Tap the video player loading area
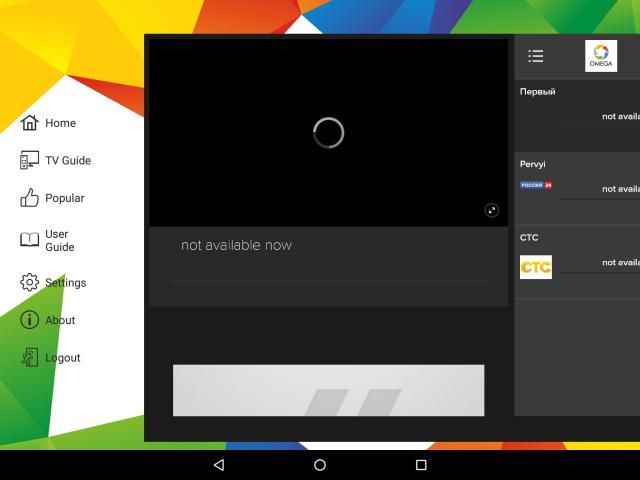 (x=328, y=132)
